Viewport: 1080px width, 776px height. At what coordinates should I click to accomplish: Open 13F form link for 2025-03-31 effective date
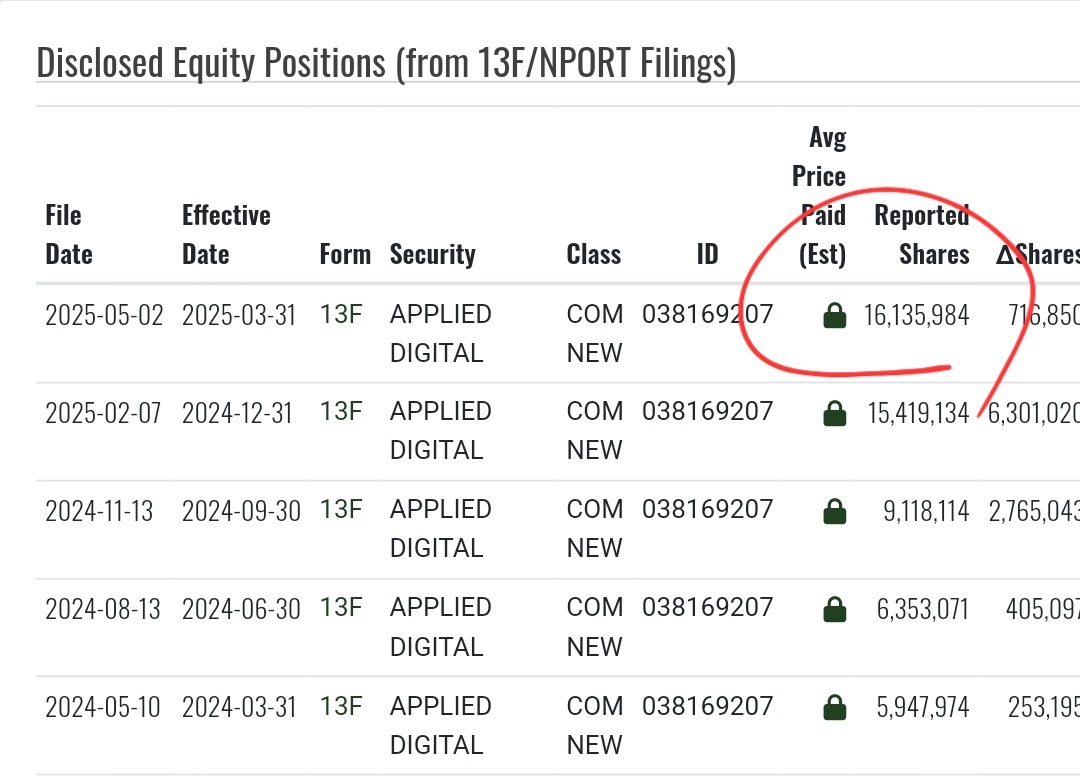341,315
